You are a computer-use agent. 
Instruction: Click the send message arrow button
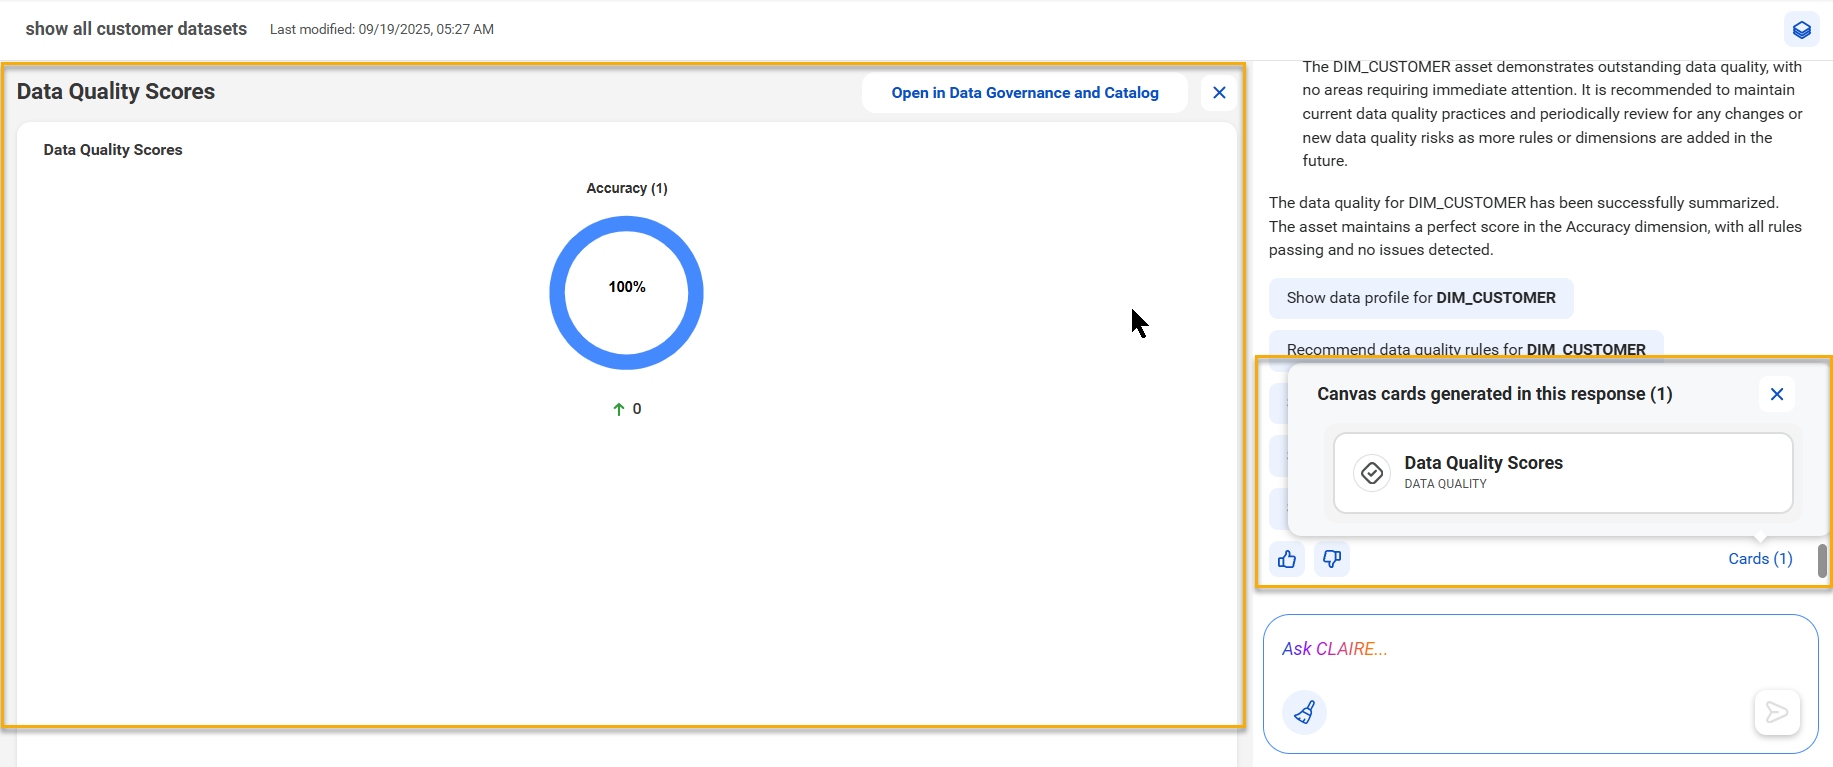click(1777, 712)
